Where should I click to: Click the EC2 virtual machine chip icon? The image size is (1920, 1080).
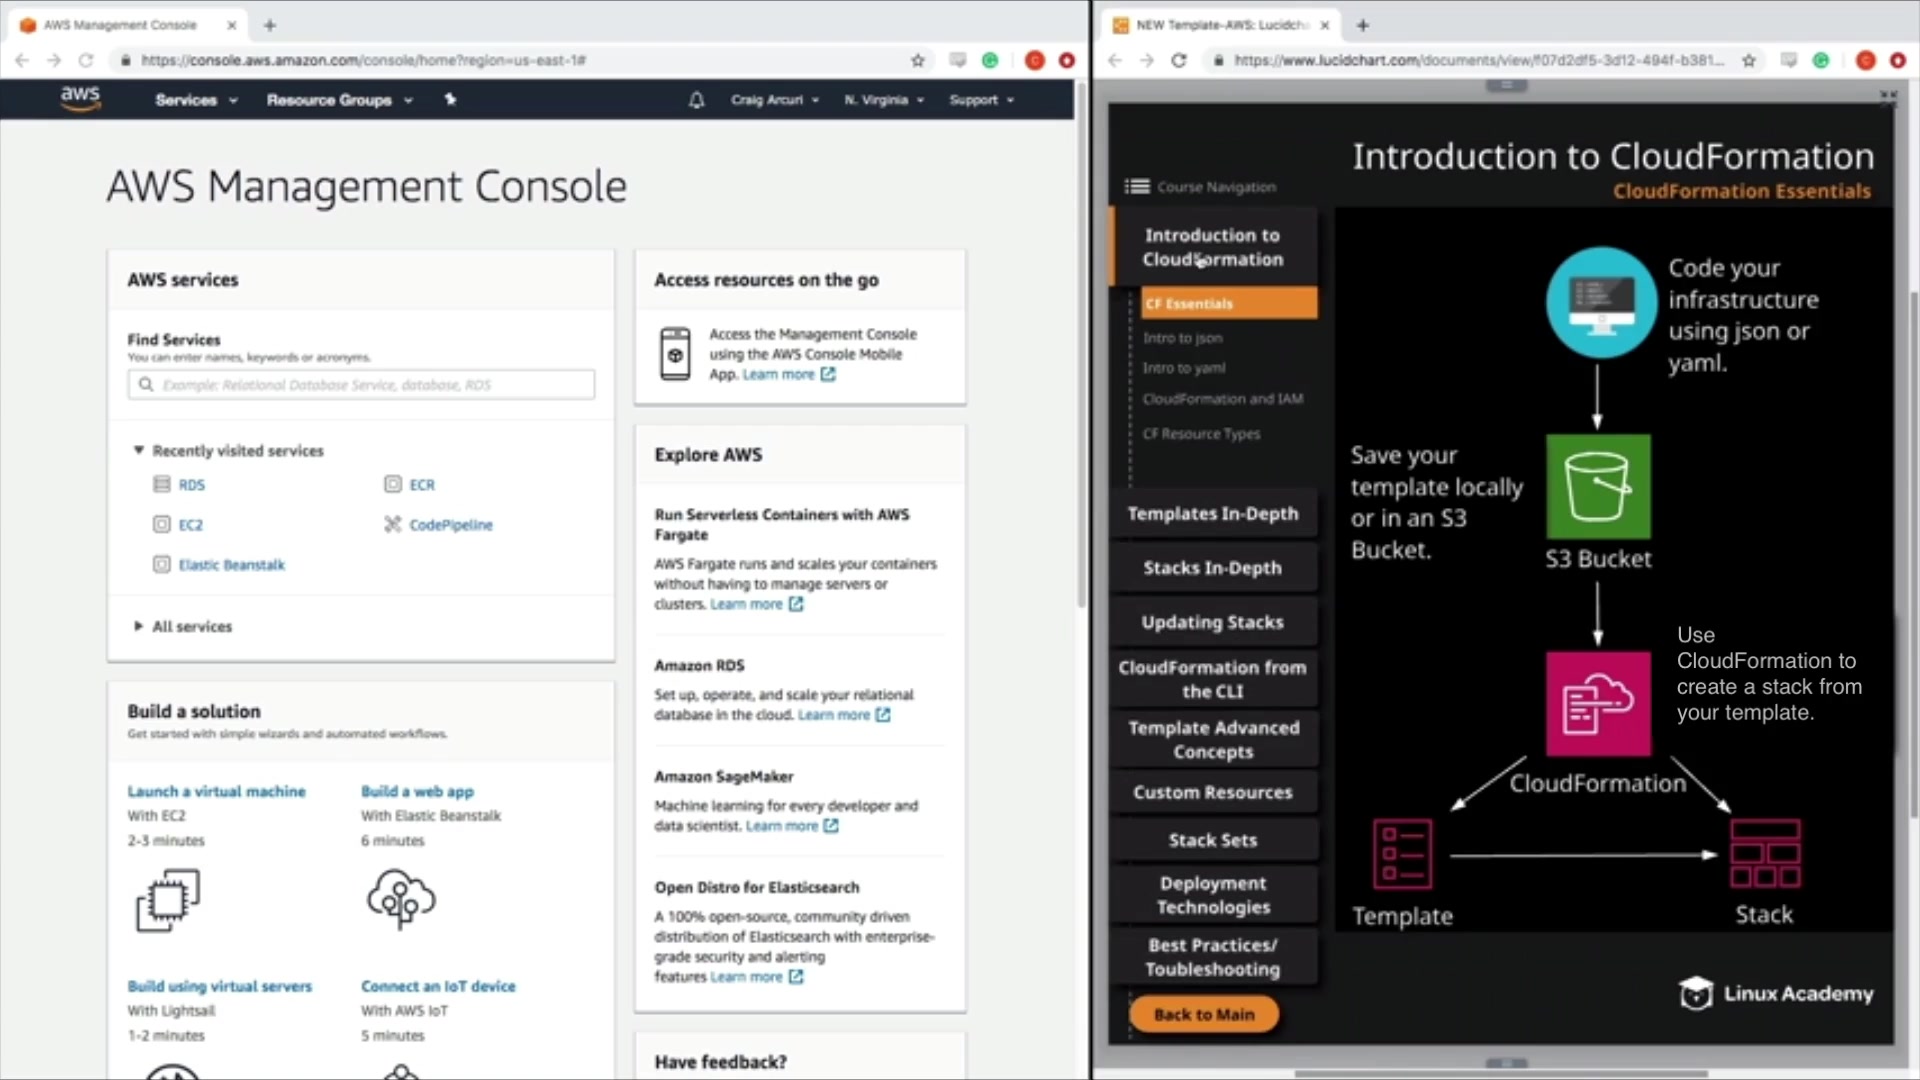pyautogui.click(x=167, y=899)
